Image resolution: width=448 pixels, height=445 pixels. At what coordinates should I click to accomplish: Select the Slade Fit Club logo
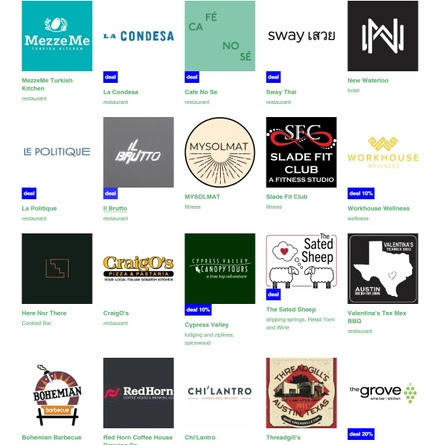pos(301,152)
